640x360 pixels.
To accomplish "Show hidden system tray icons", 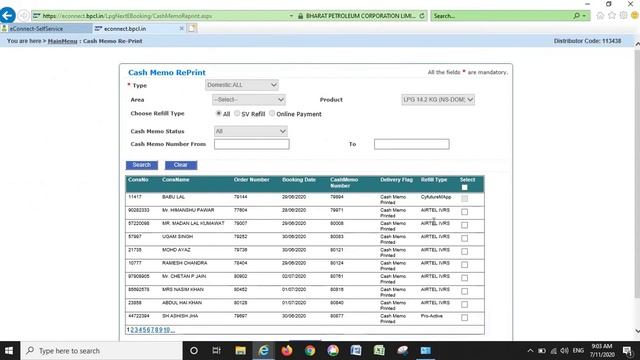I will pyautogui.click(x=530, y=351).
